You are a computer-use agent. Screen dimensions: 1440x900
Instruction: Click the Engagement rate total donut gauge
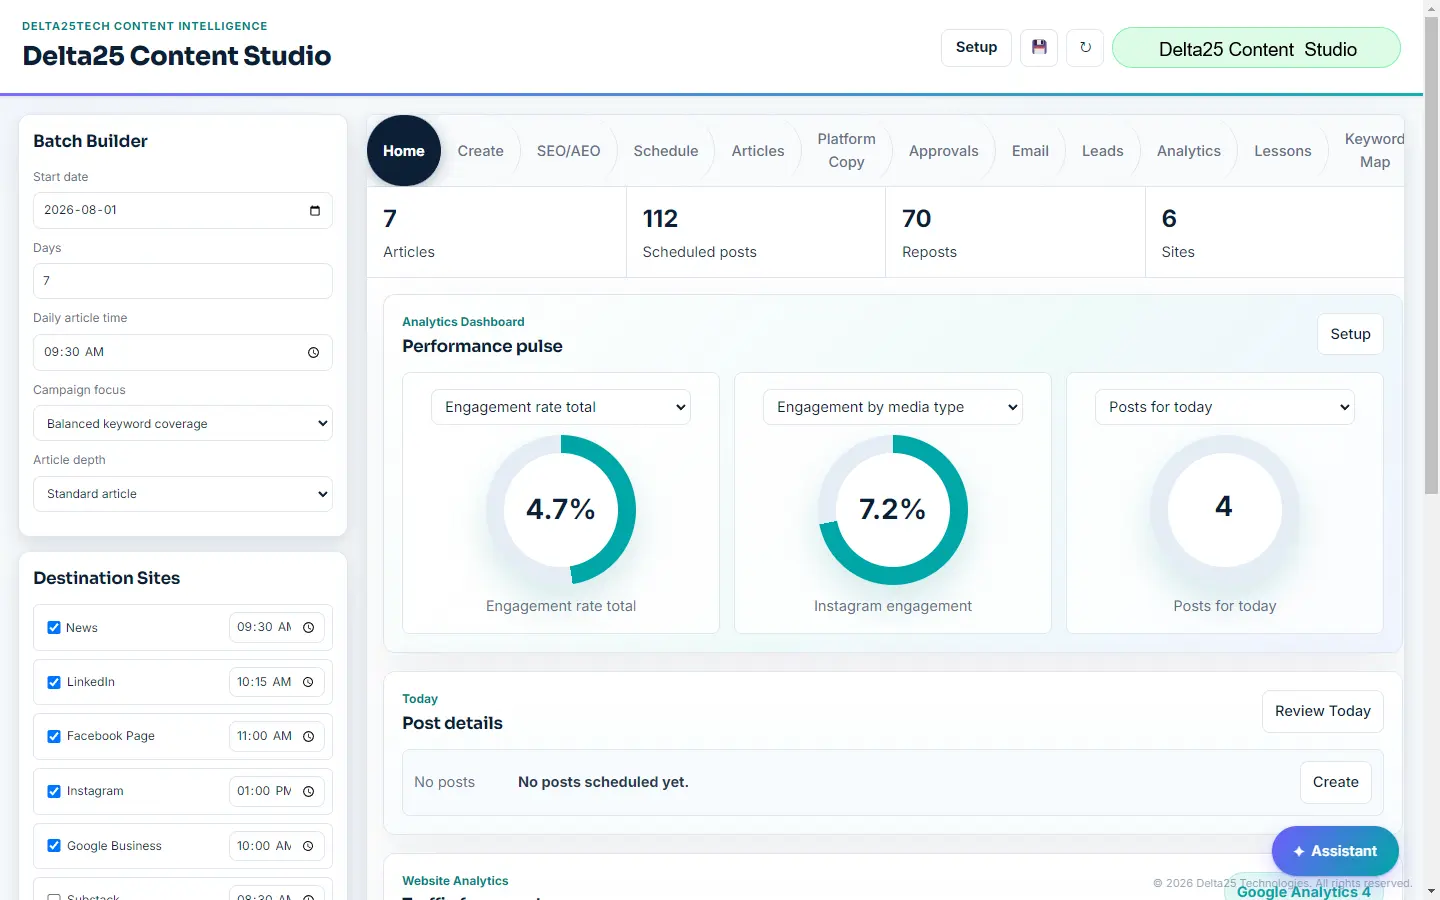pyautogui.click(x=561, y=510)
